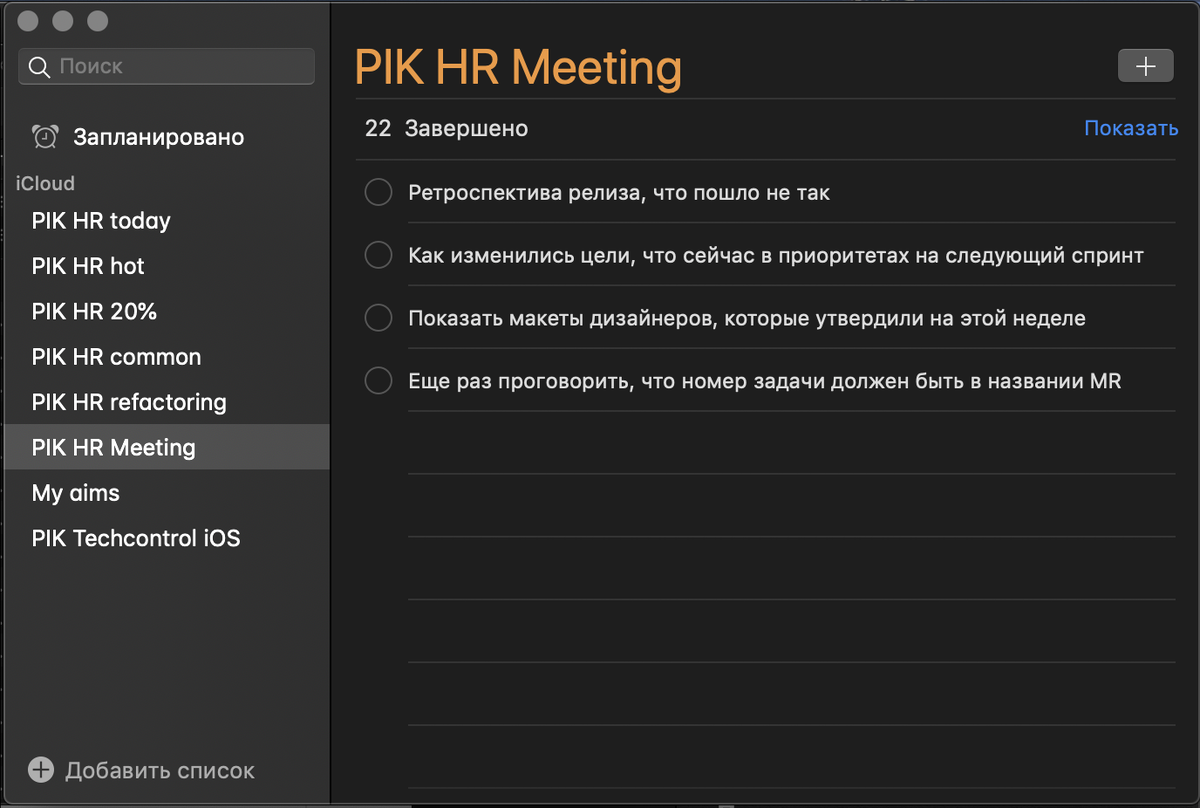
Task: Click the iCloud section header
Action: click(x=45, y=183)
